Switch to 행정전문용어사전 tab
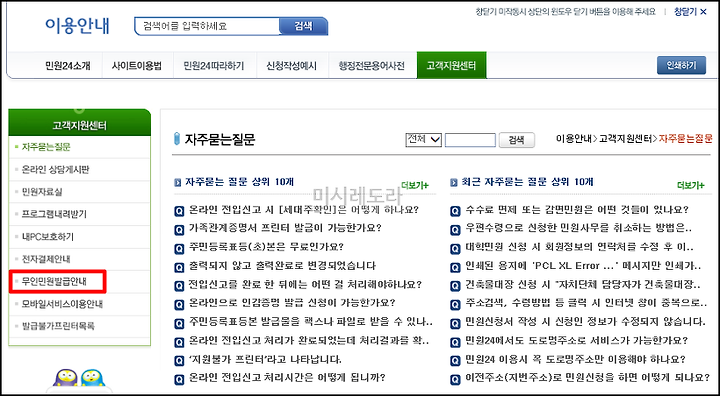Viewport: 720px width, 396px height. [x=371, y=66]
